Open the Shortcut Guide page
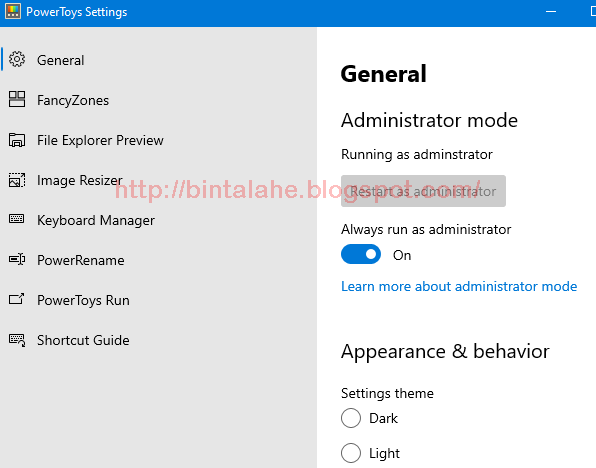 [x=159, y=340]
